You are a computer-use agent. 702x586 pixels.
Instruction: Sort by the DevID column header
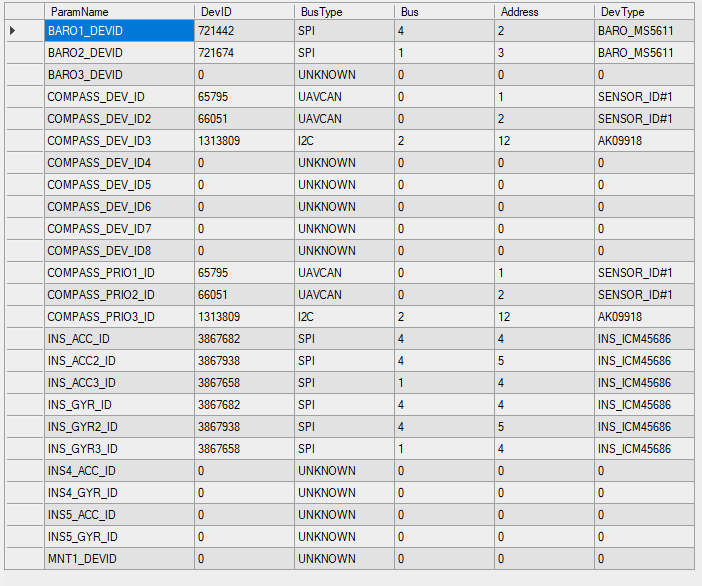pos(244,12)
